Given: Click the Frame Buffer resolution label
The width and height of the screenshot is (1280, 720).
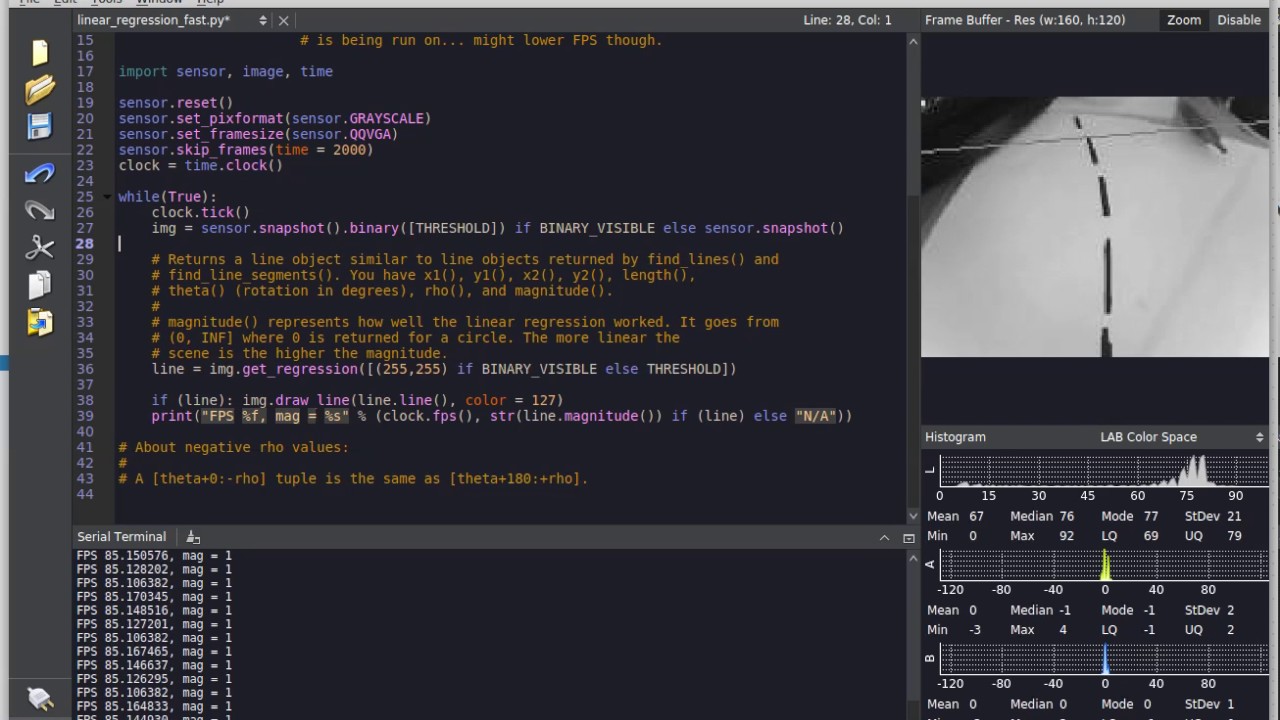Looking at the screenshot, I should click(1025, 20).
